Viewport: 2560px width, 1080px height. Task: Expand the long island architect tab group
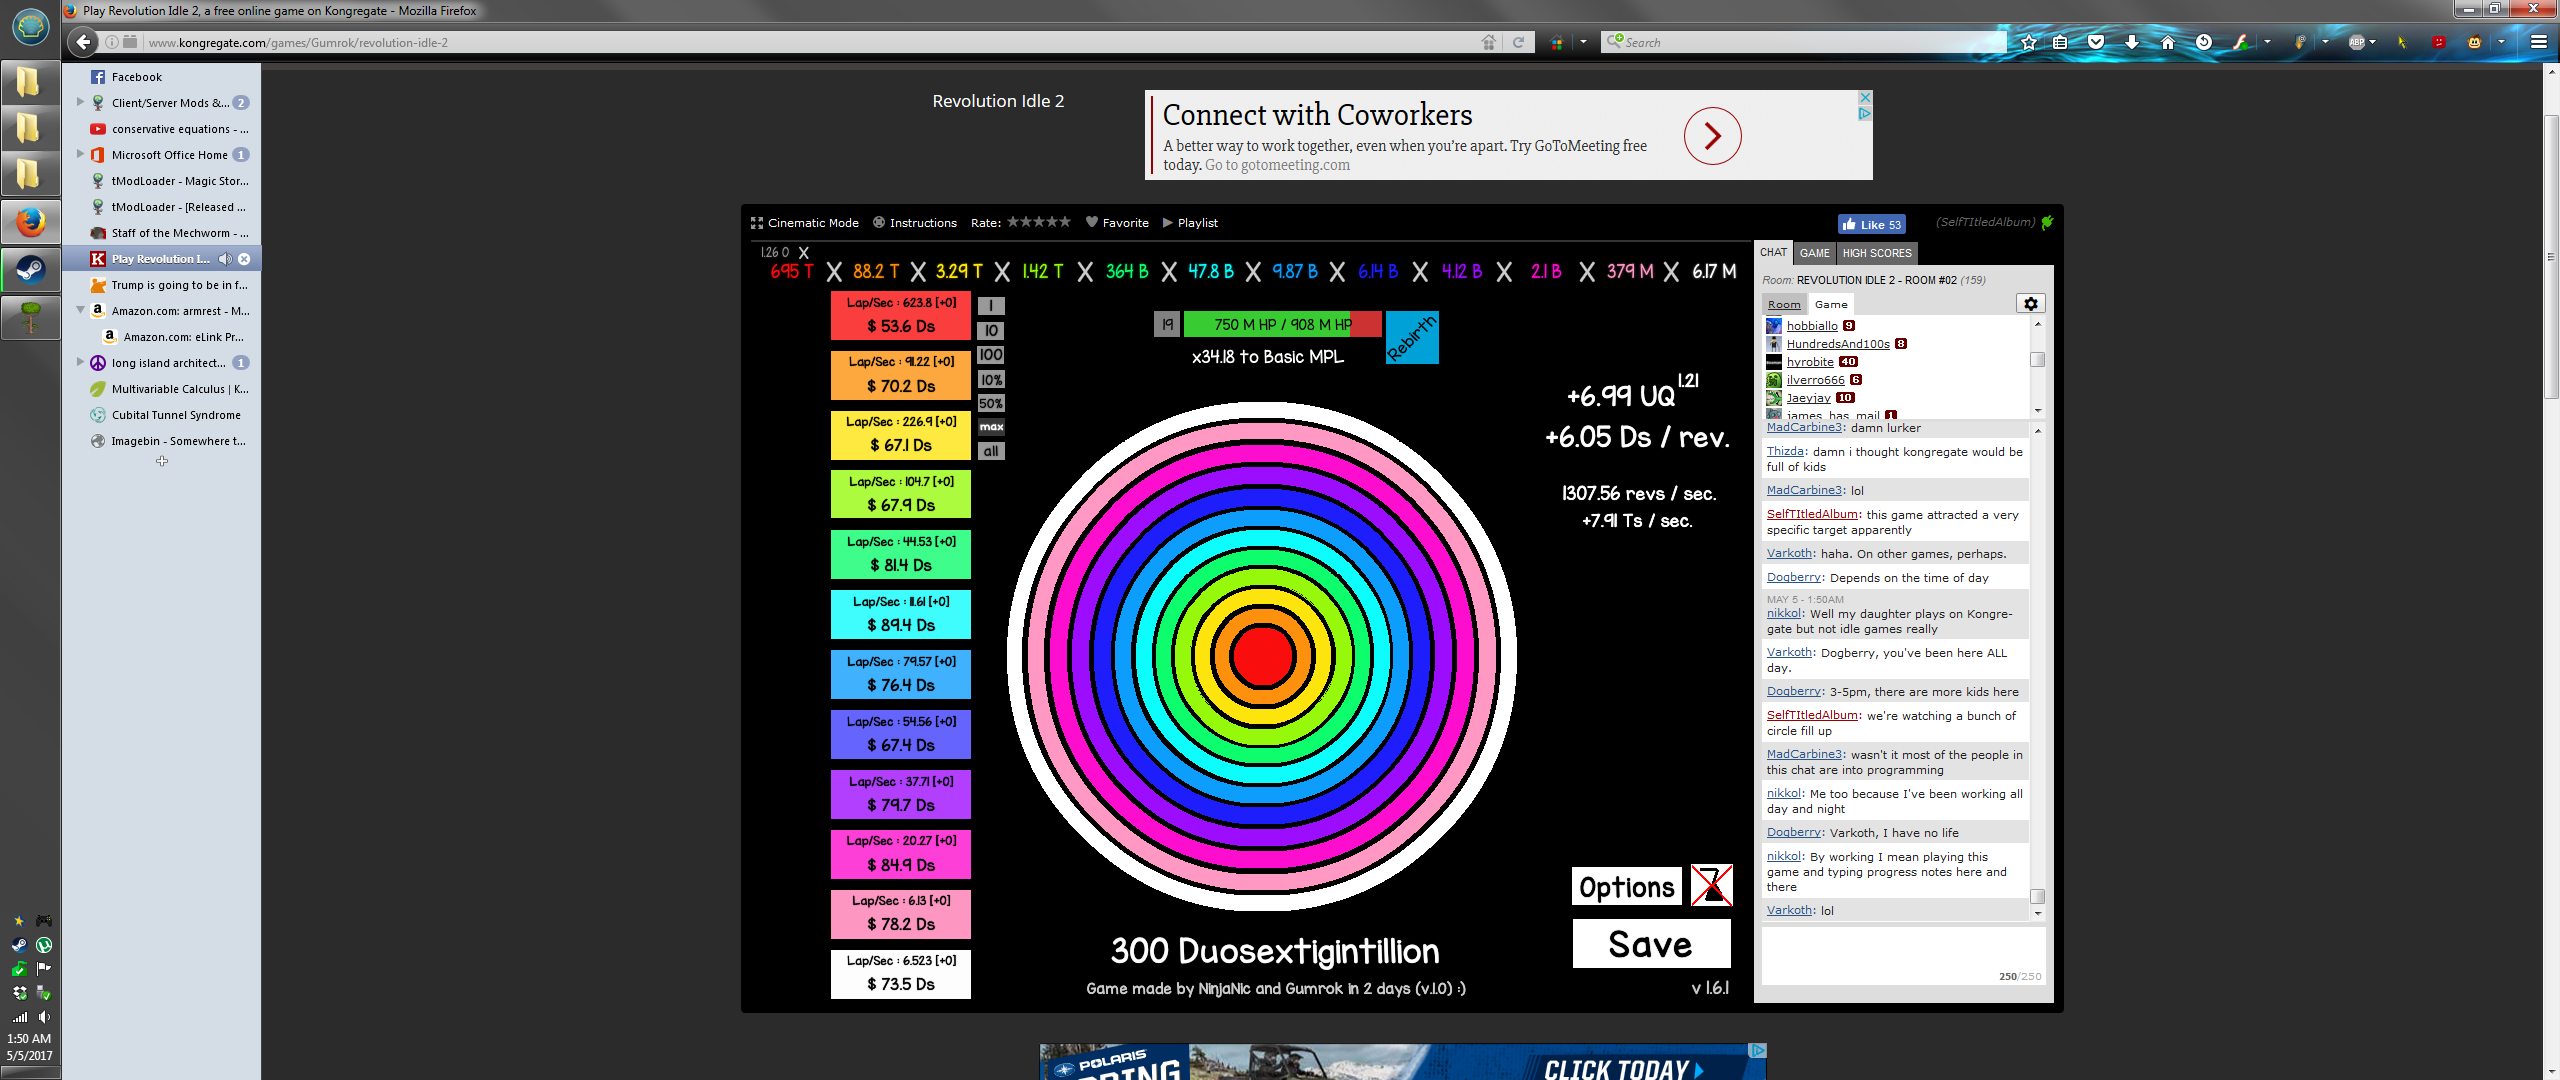(x=81, y=362)
